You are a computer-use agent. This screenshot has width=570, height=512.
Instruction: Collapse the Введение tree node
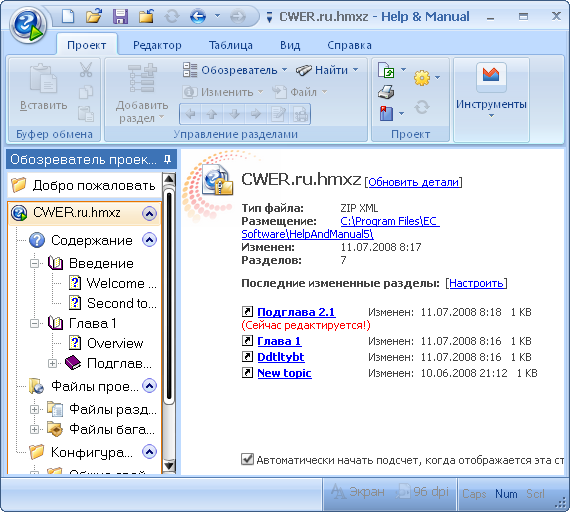pyautogui.click(x=35, y=263)
